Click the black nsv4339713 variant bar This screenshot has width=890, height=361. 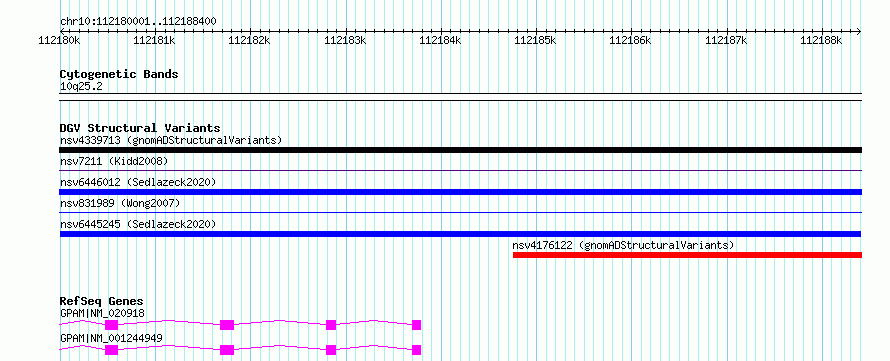[x=461, y=150]
